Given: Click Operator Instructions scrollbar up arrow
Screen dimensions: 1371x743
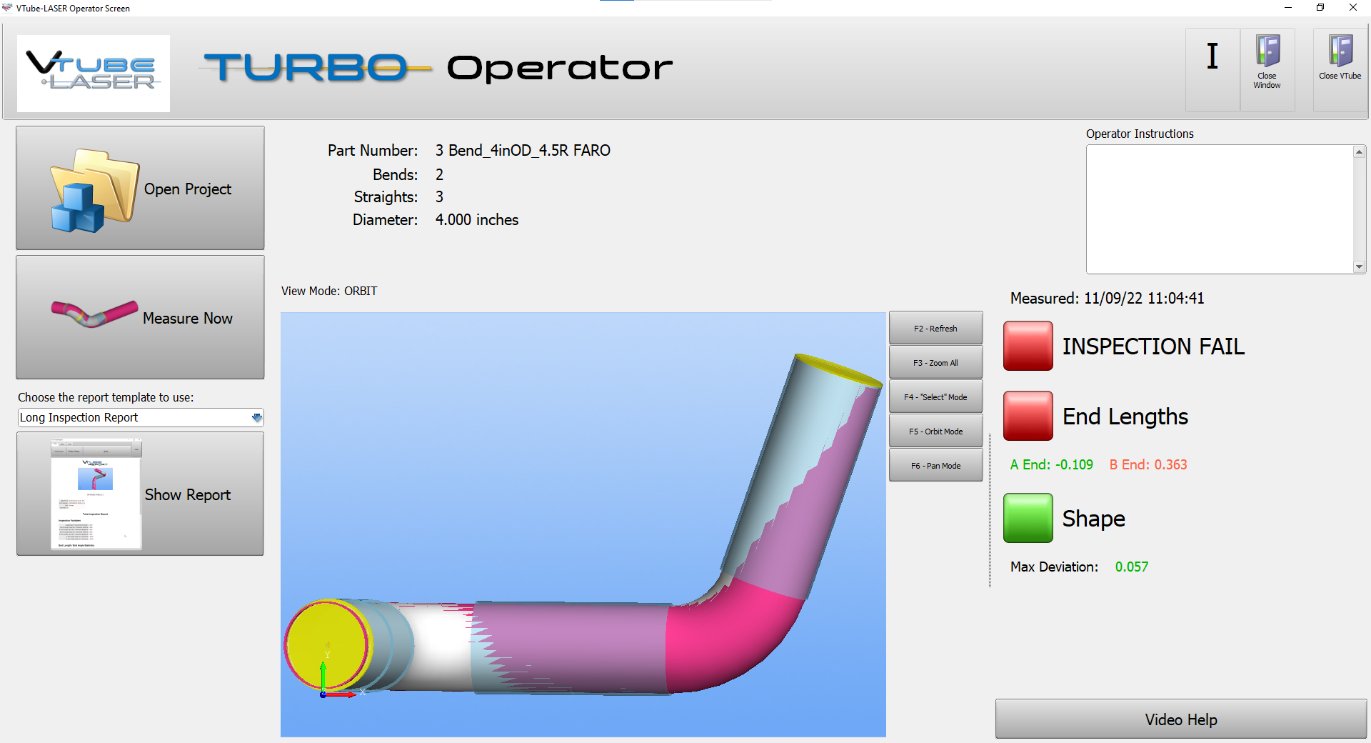Looking at the screenshot, I should tap(1359, 152).
